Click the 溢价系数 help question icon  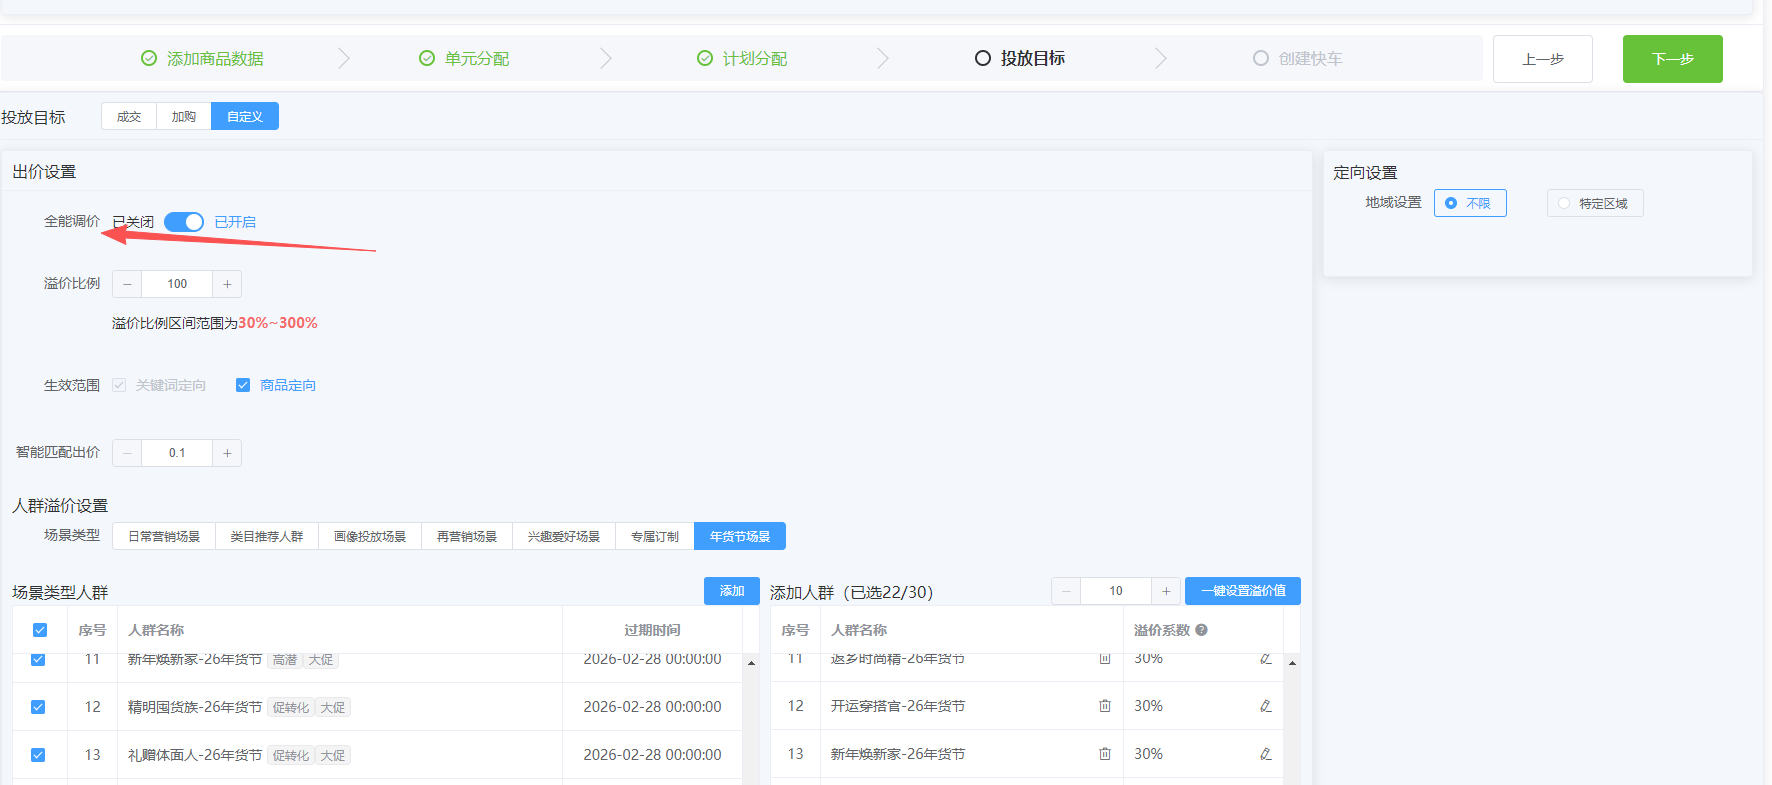point(1201,630)
